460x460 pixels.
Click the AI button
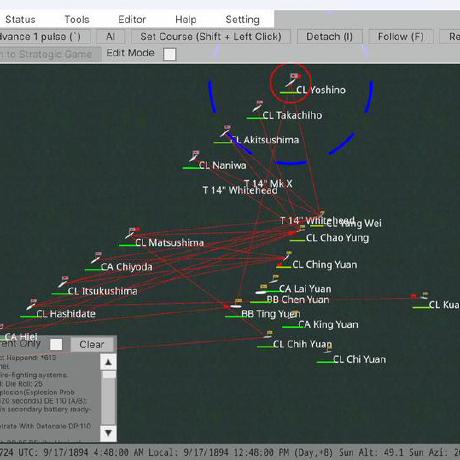coord(110,37)
